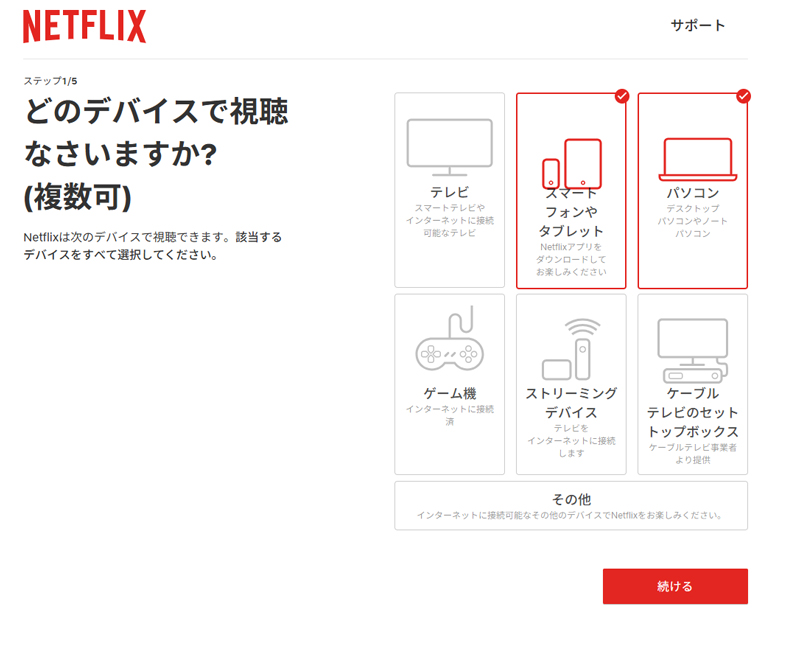Image resolution: width=800 pixels, height=653 pixels.
Task: Click the どのデバイスで視聴なさいますか heading
Action: pos(155,155)
